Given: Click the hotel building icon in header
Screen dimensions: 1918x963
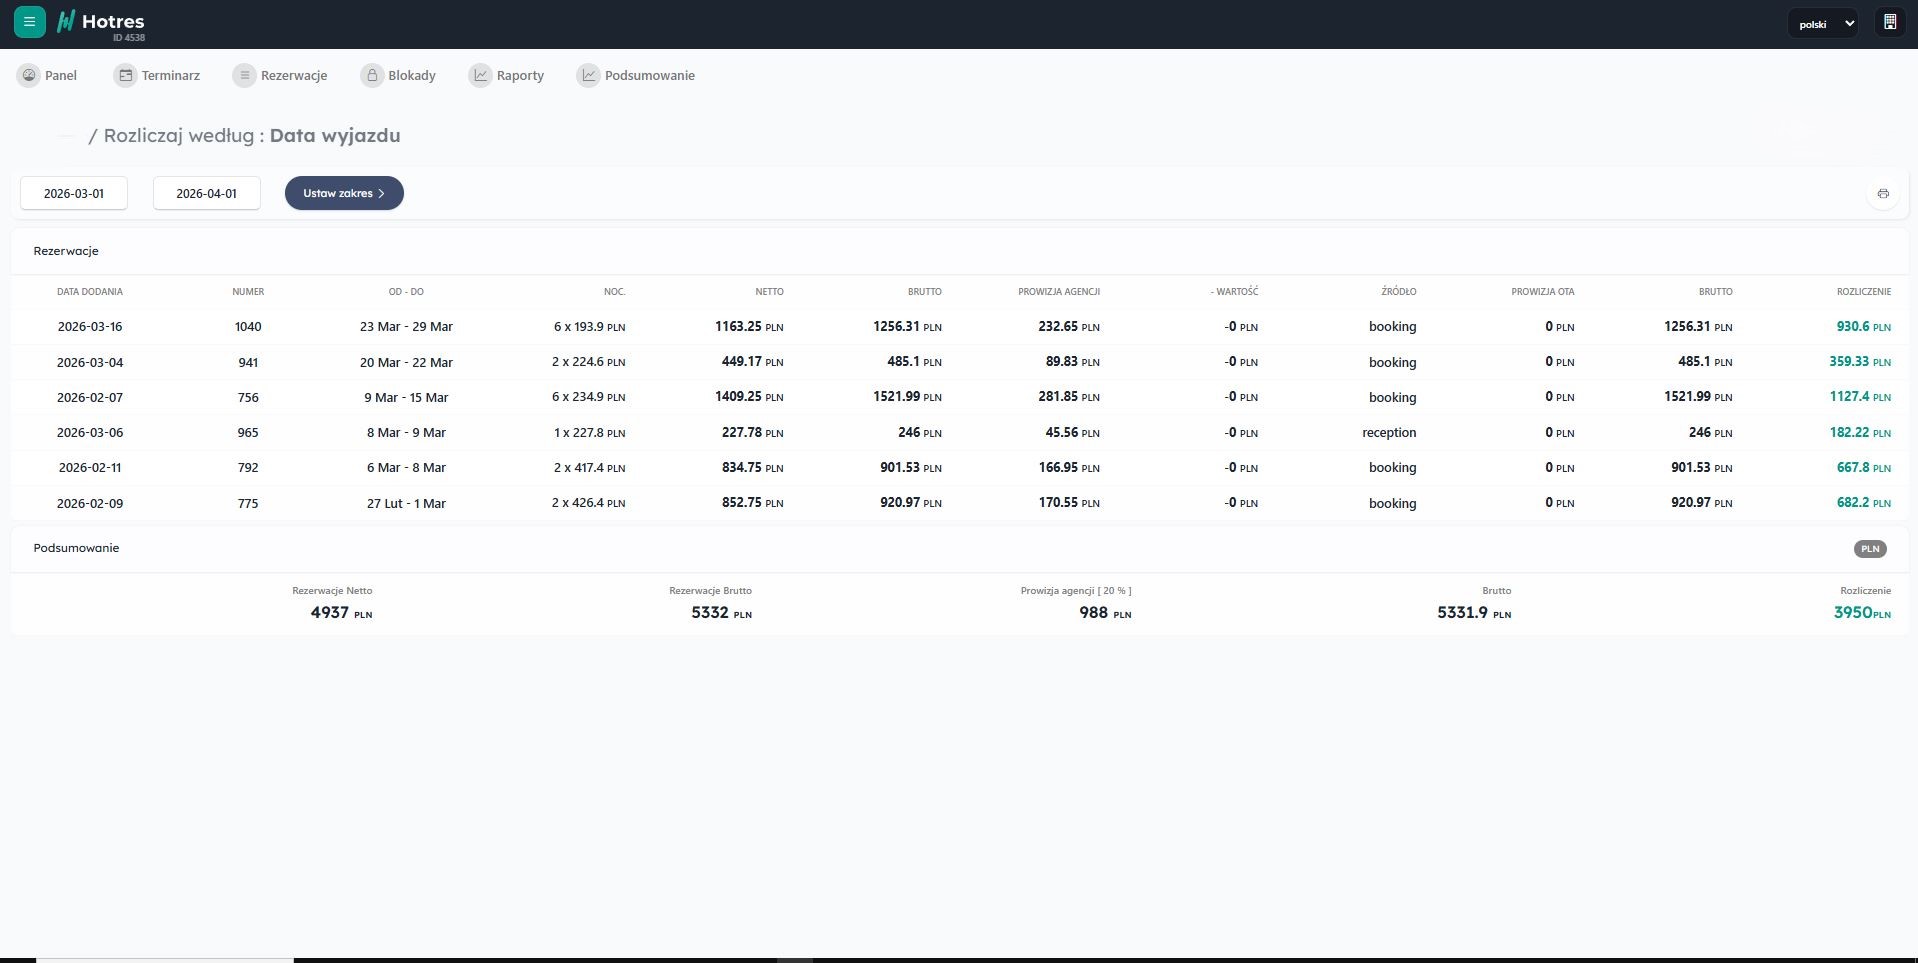Looking at the screenshot, I should coord(1889,22).
